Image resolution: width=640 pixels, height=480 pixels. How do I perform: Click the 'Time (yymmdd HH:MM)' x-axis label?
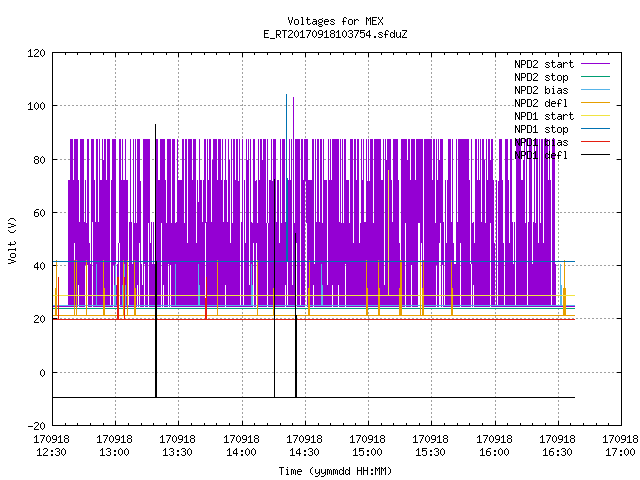(335, 471)
